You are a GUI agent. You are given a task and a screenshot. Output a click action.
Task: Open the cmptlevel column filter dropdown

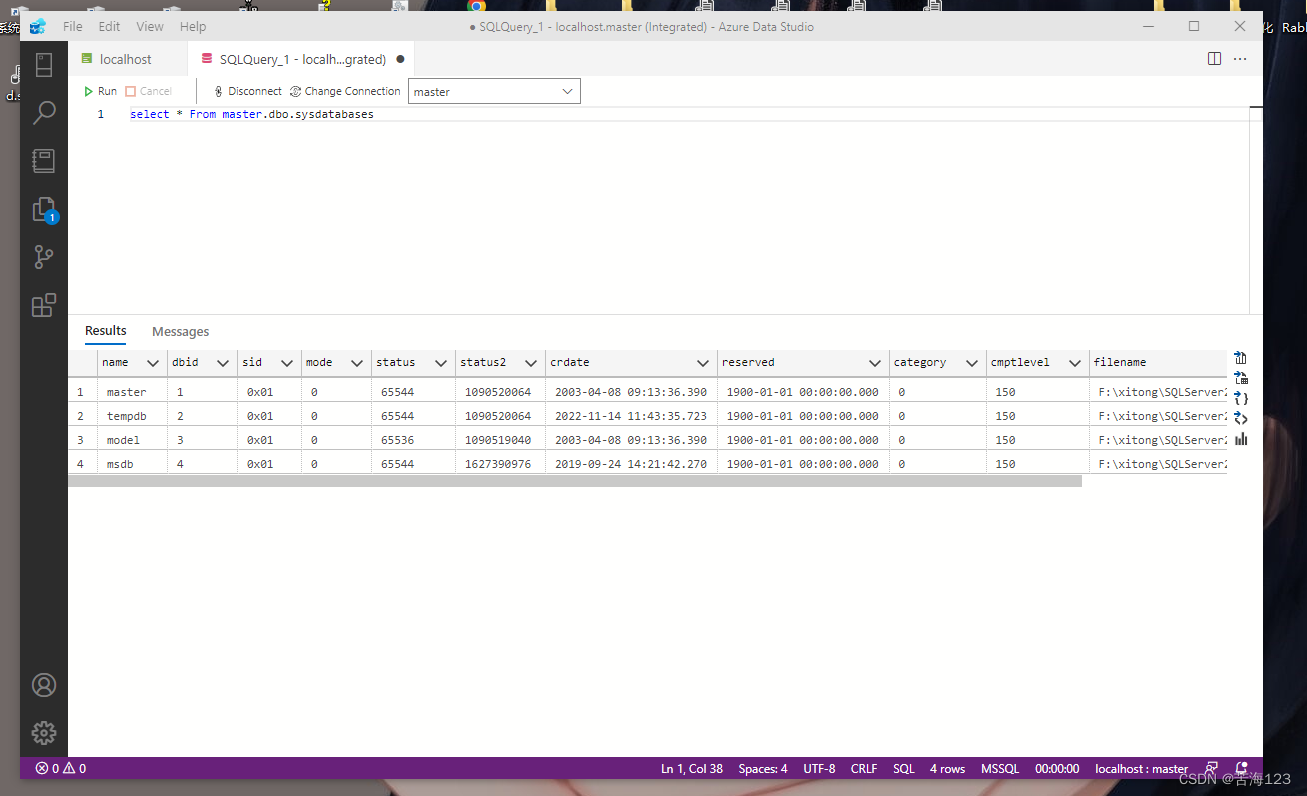(x=1075, y=363)
